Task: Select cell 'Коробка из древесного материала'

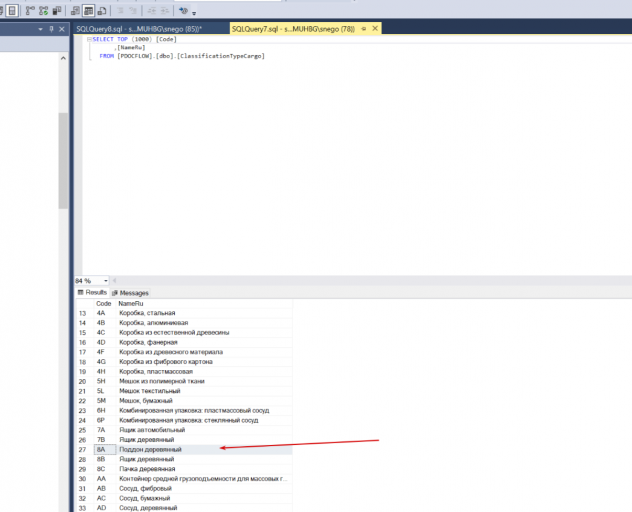Action: (x=204, y=352)
